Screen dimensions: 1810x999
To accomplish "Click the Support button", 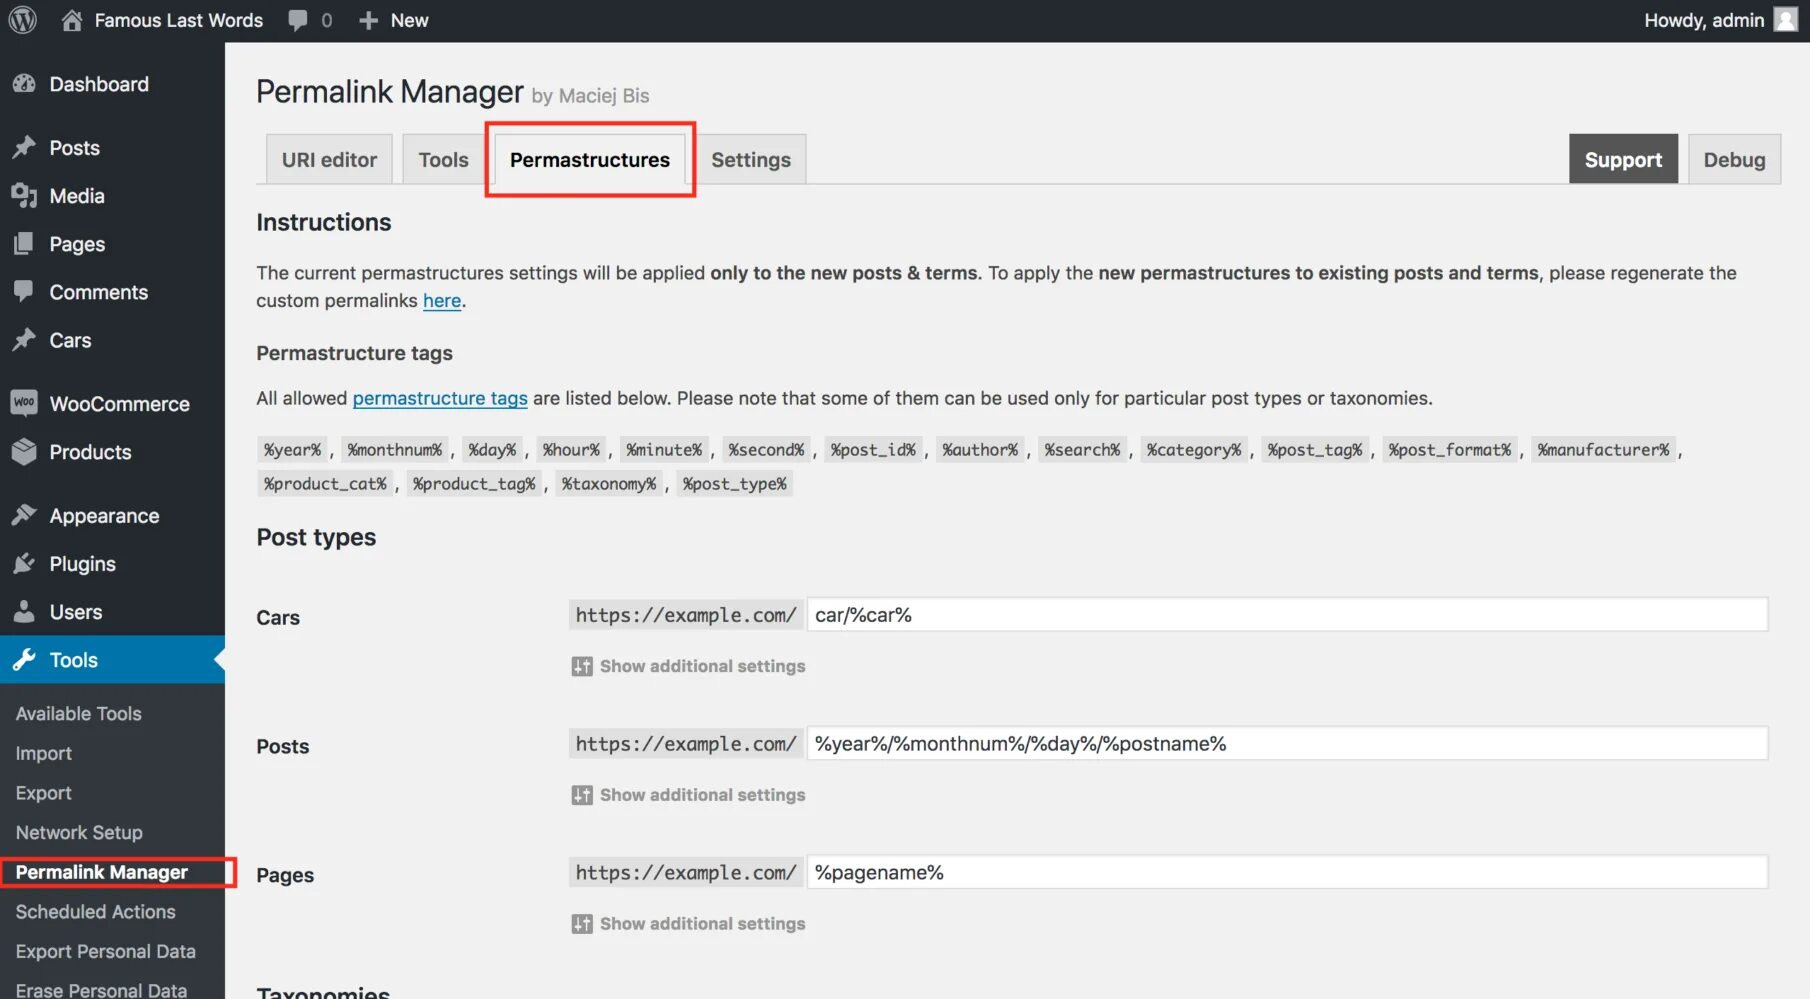I will point(1623,160).
